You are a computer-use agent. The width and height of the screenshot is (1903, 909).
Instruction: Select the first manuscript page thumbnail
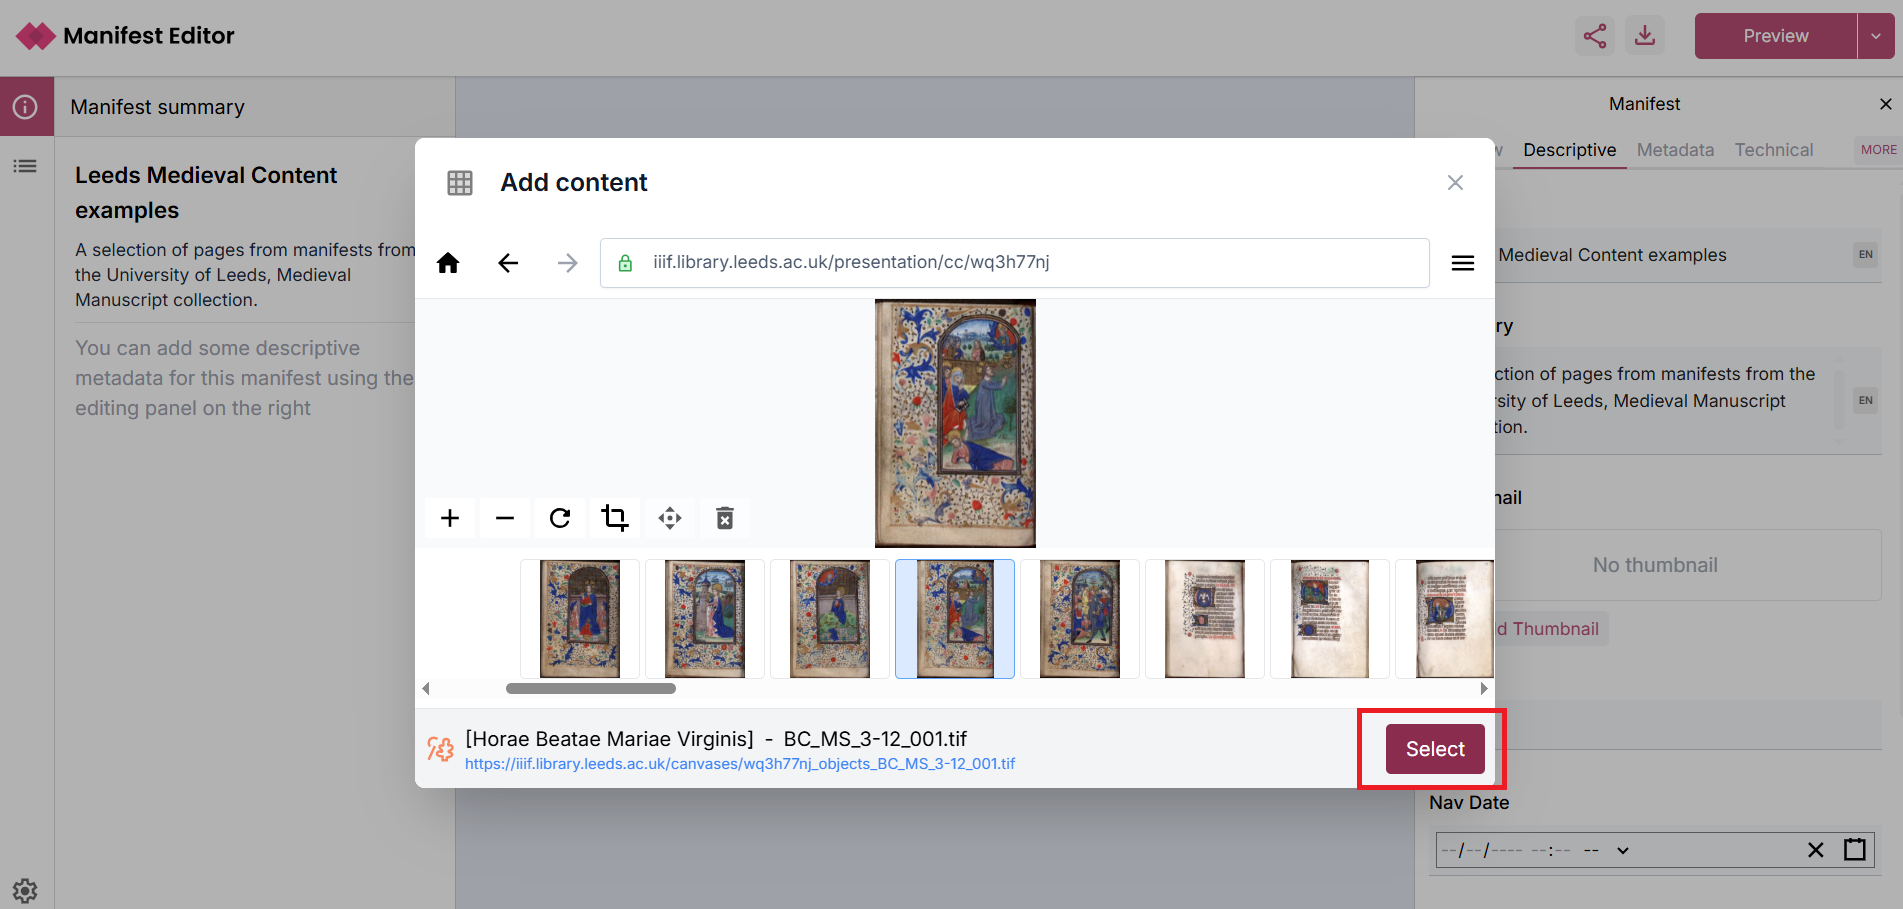point(580,619)
